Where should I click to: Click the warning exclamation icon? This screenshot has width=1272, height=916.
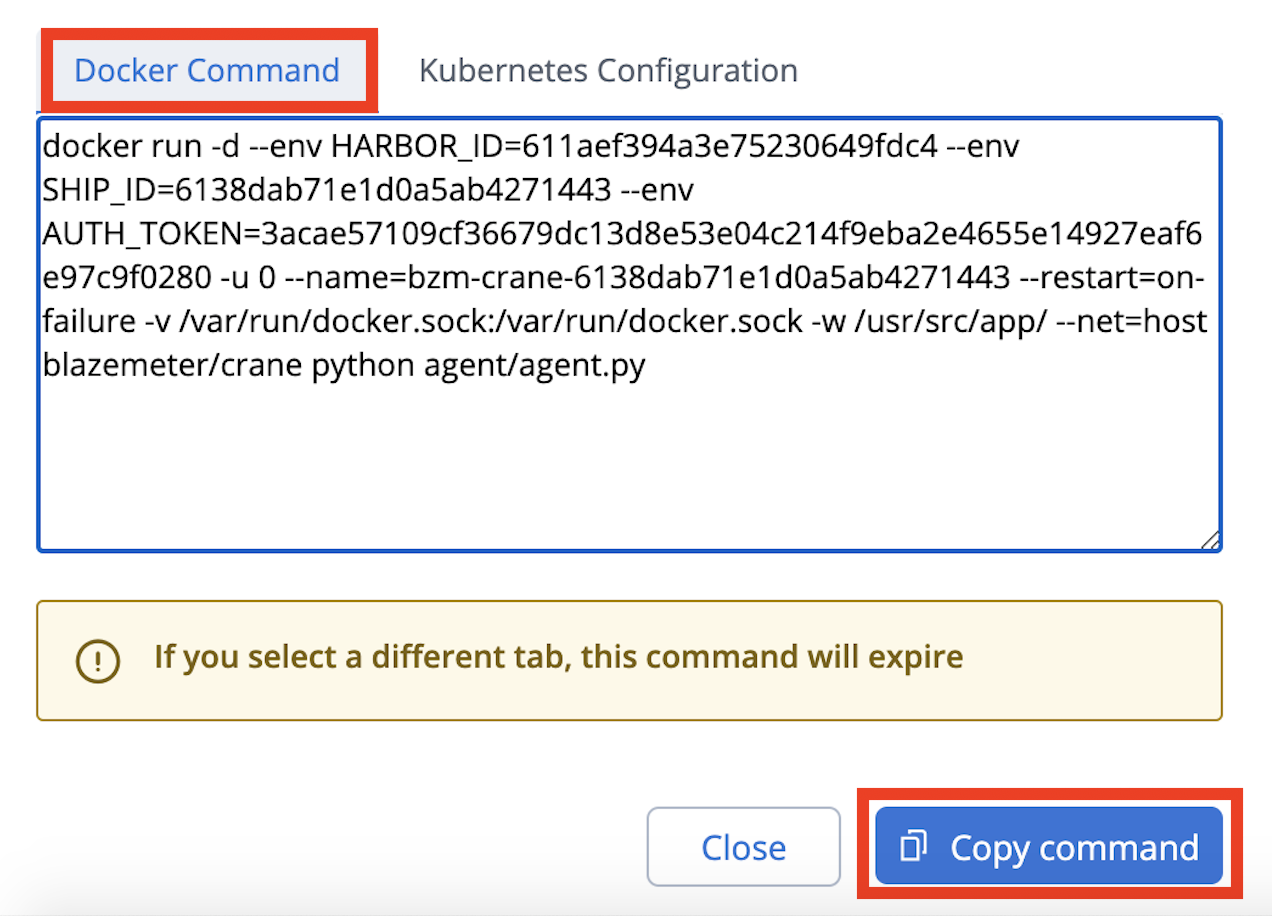[98, 659]
